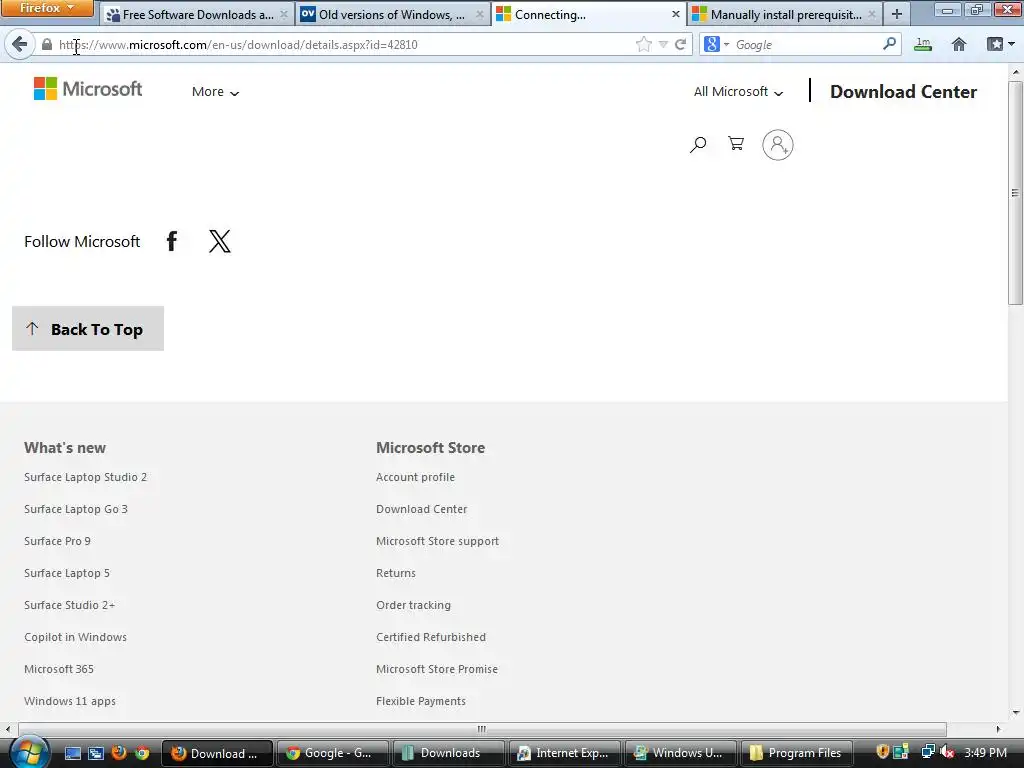
Task: Open the shopping cart icon
Action: click(736, 144)
